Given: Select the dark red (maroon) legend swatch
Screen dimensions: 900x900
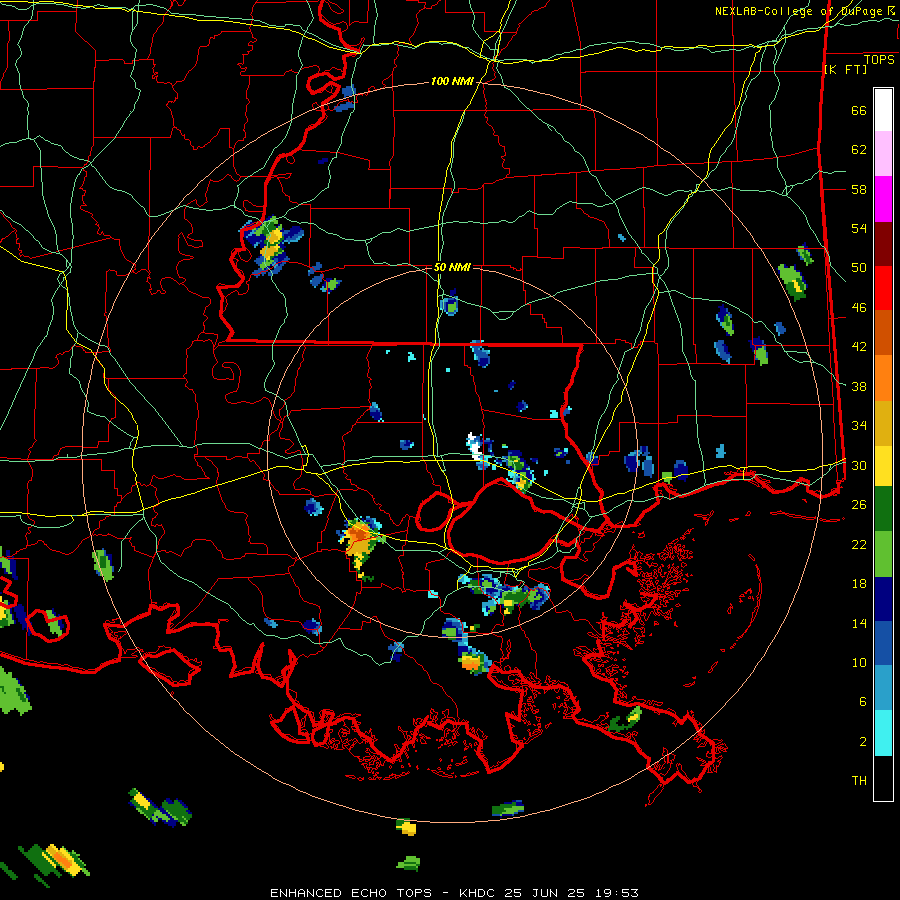Looking at the screenshot, I should (x=883, y=243).
